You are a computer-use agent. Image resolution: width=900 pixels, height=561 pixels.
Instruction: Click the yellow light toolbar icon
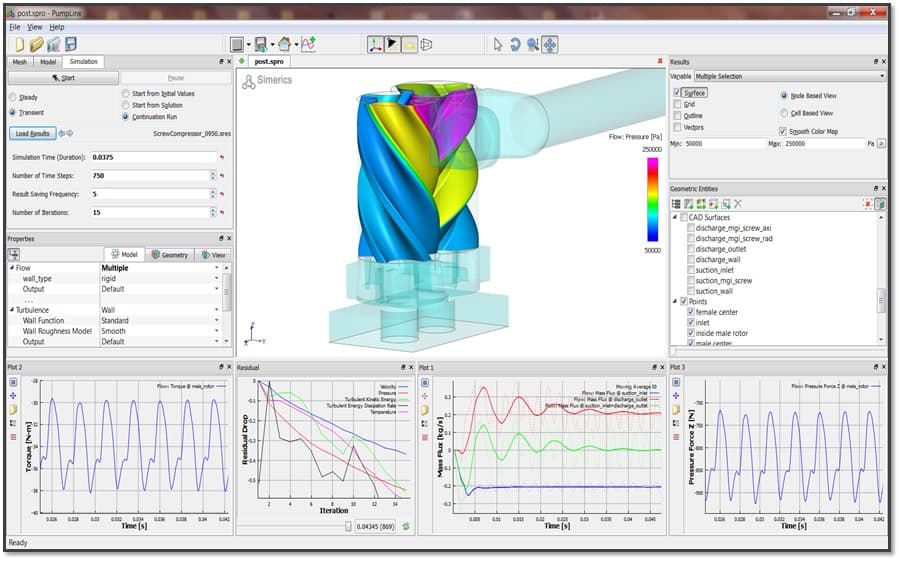pyautogui.click(x=409, y=44)
